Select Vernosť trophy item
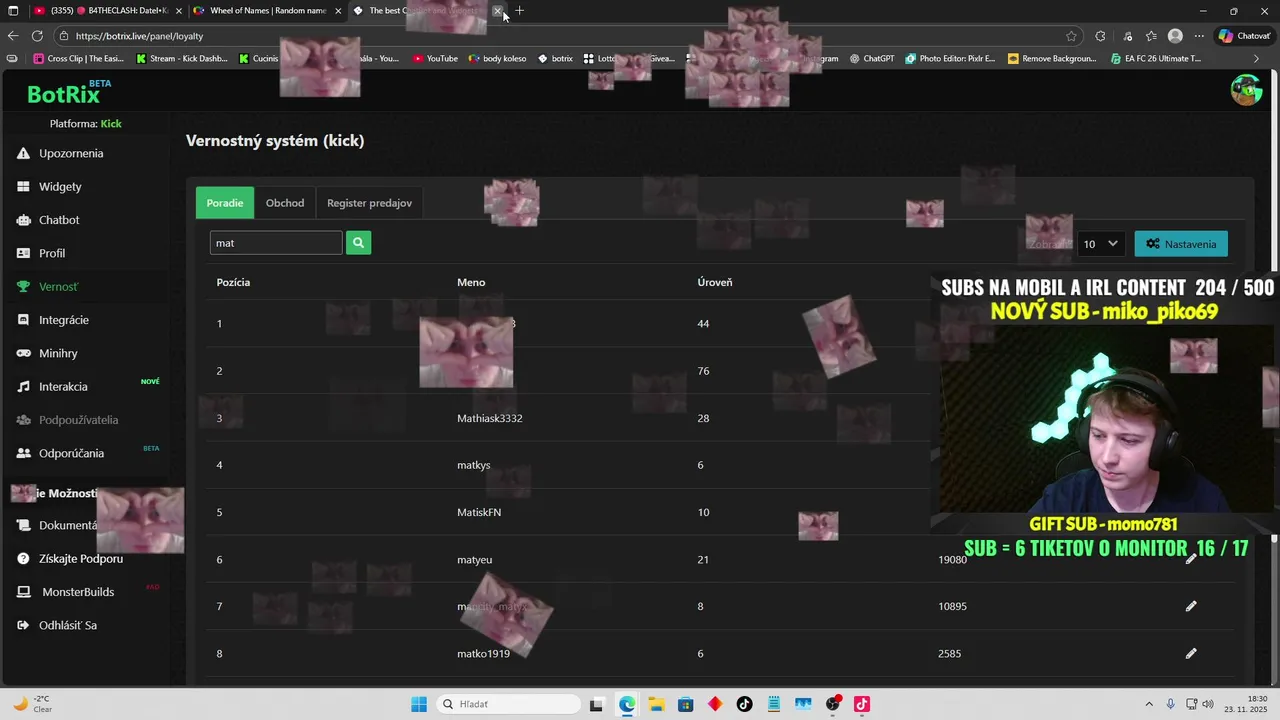 click(58, 286)
